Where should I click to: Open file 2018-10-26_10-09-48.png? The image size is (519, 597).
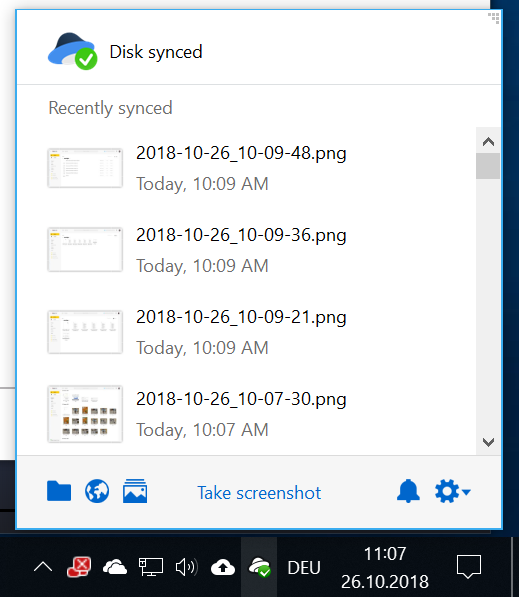[x=241, y=153]
